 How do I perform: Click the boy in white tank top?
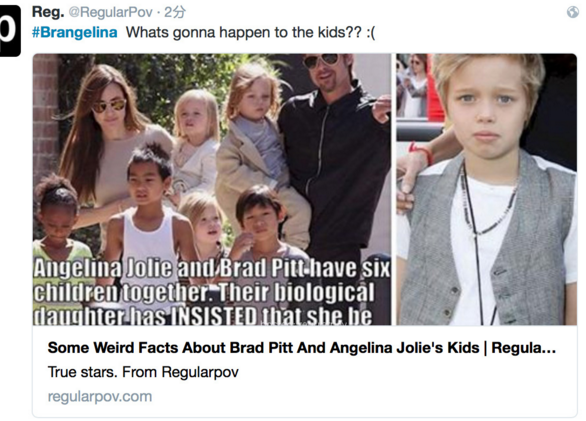click(149, 209)
